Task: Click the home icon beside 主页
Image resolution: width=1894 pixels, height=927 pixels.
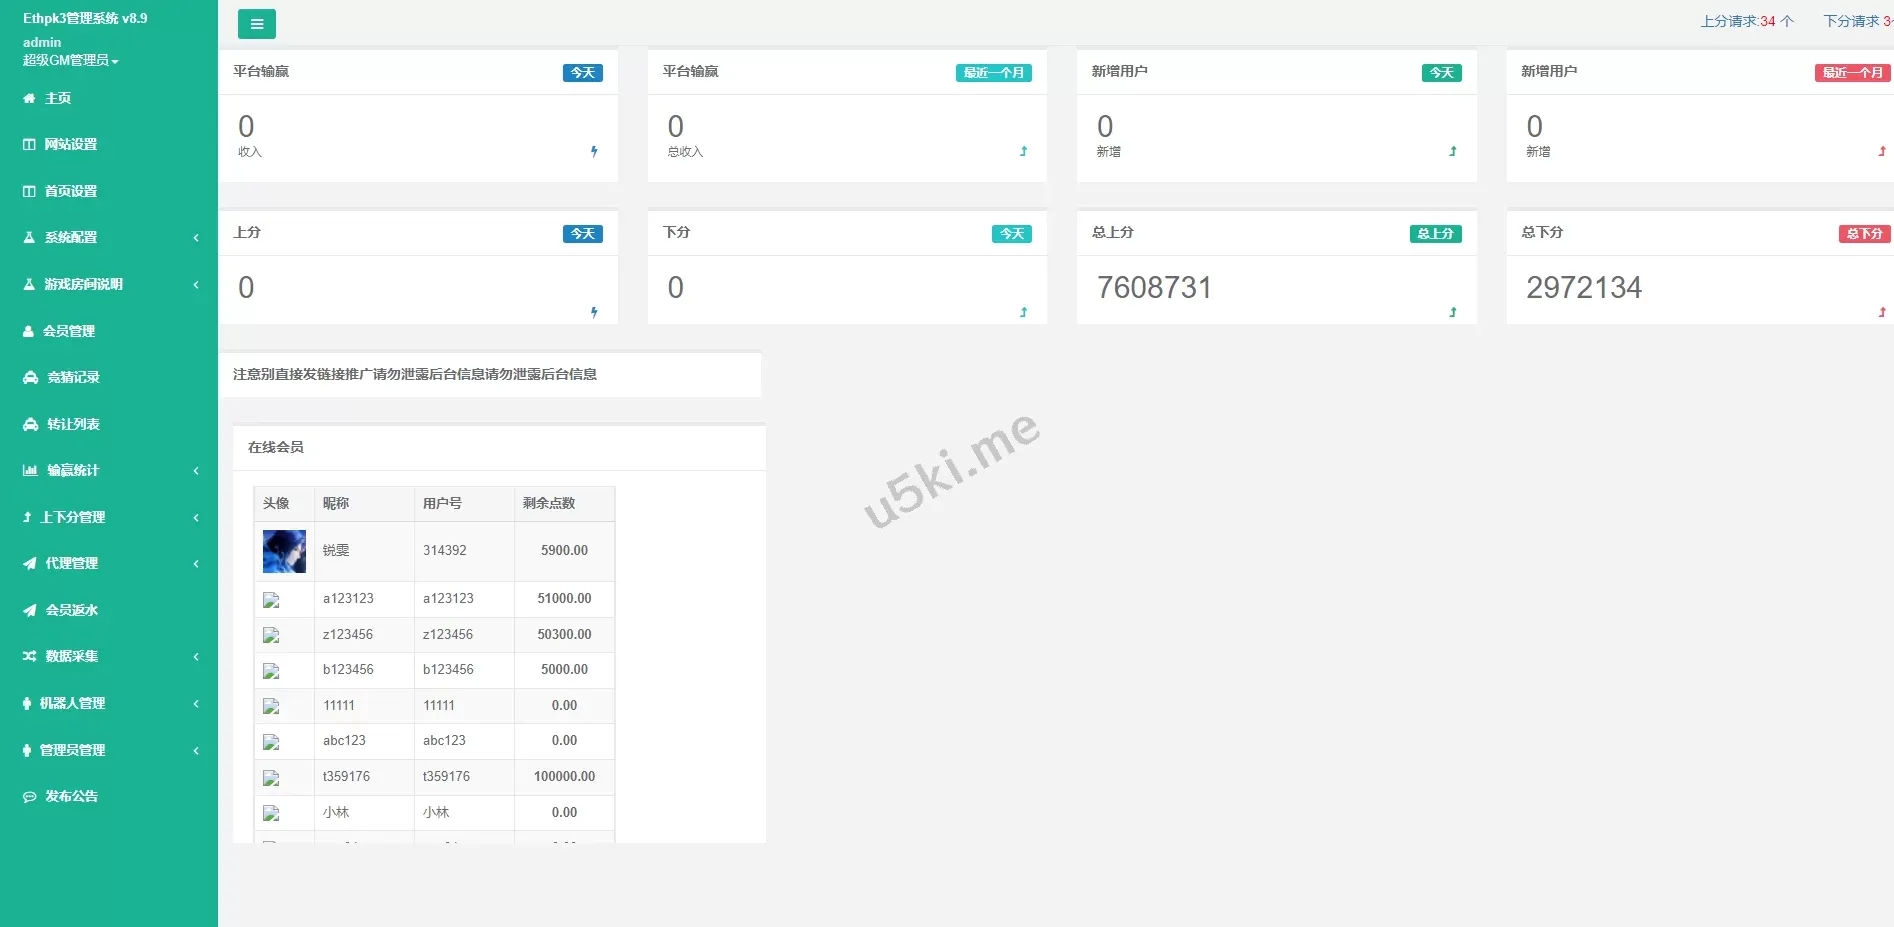Action: click(x=29, y=98)
